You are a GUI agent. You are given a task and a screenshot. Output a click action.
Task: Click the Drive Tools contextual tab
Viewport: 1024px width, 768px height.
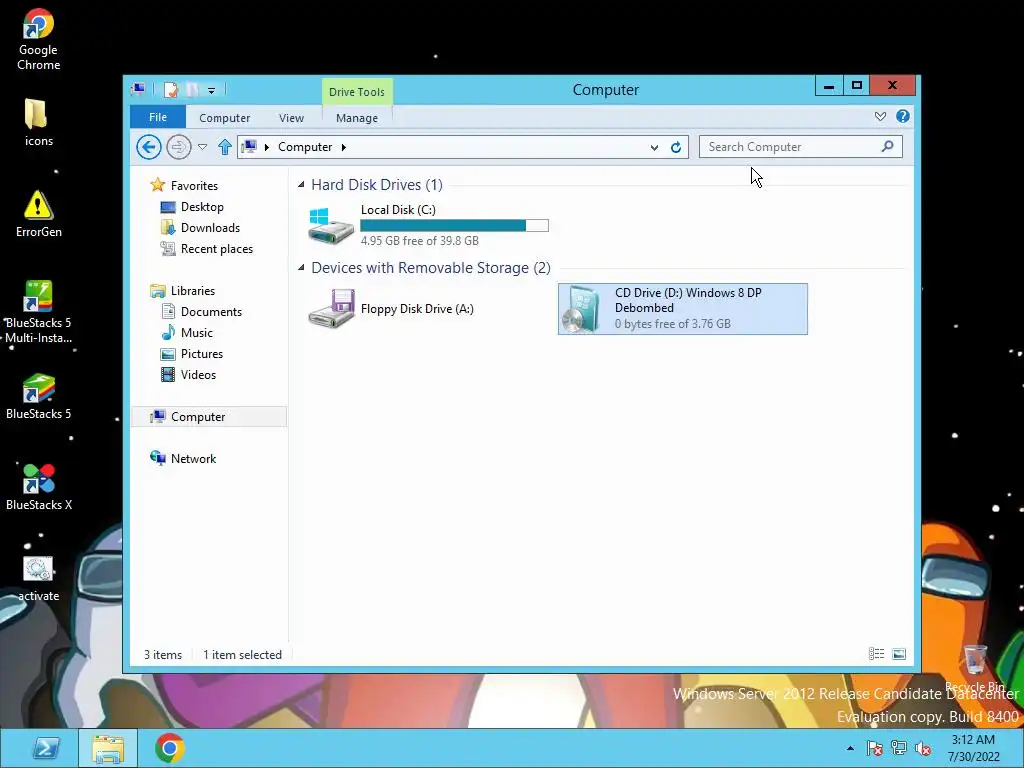[357, 91]
